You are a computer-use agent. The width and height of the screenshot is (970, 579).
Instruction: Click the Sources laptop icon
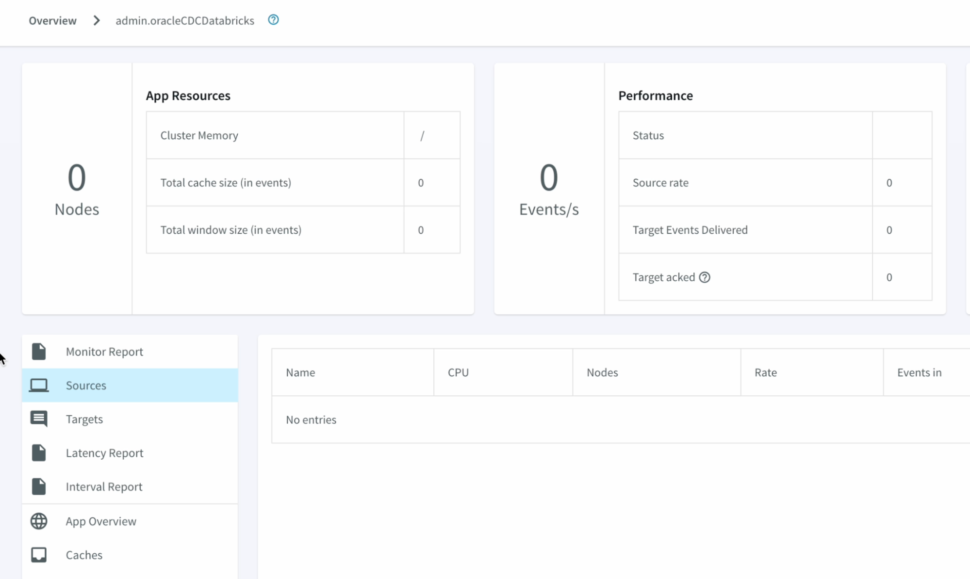pyautogui.click(x=39, y=386)
